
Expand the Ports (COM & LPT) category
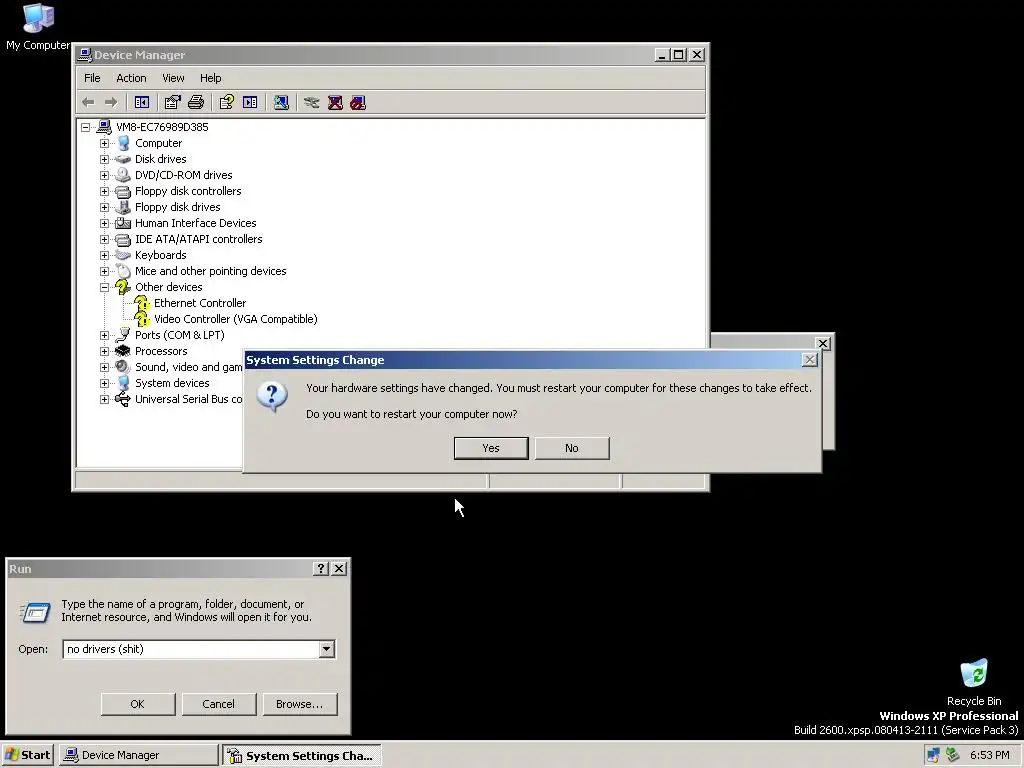pos(104,335)
